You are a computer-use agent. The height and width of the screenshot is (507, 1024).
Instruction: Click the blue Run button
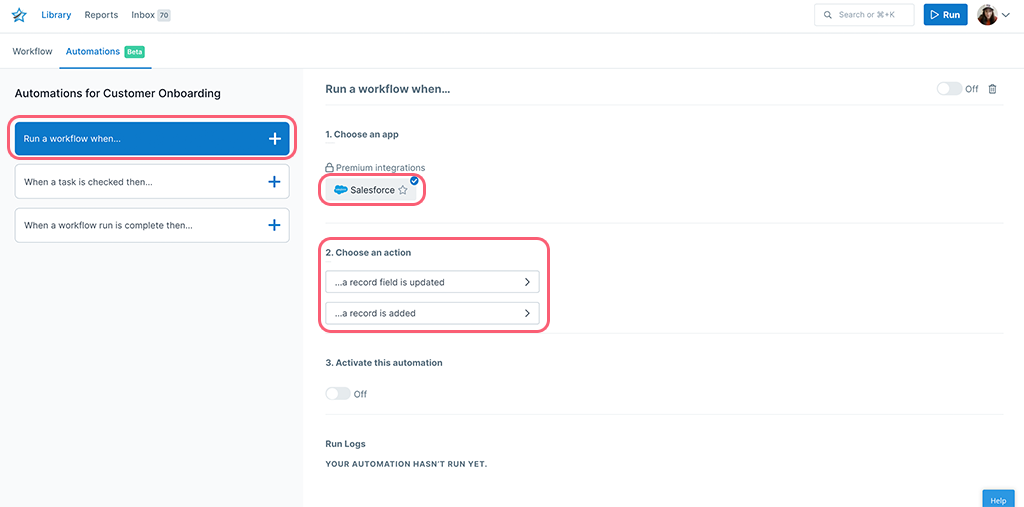coord(945,14)
